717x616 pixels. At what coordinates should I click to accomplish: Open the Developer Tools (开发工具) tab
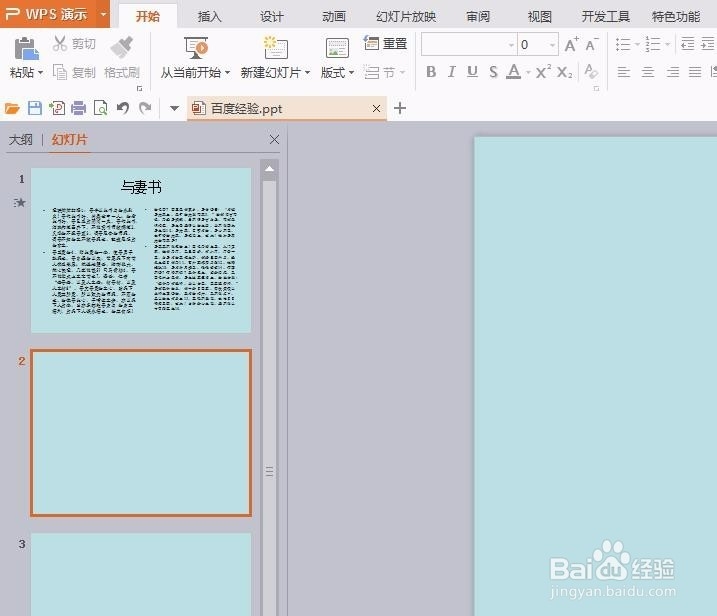coord(605,17)
